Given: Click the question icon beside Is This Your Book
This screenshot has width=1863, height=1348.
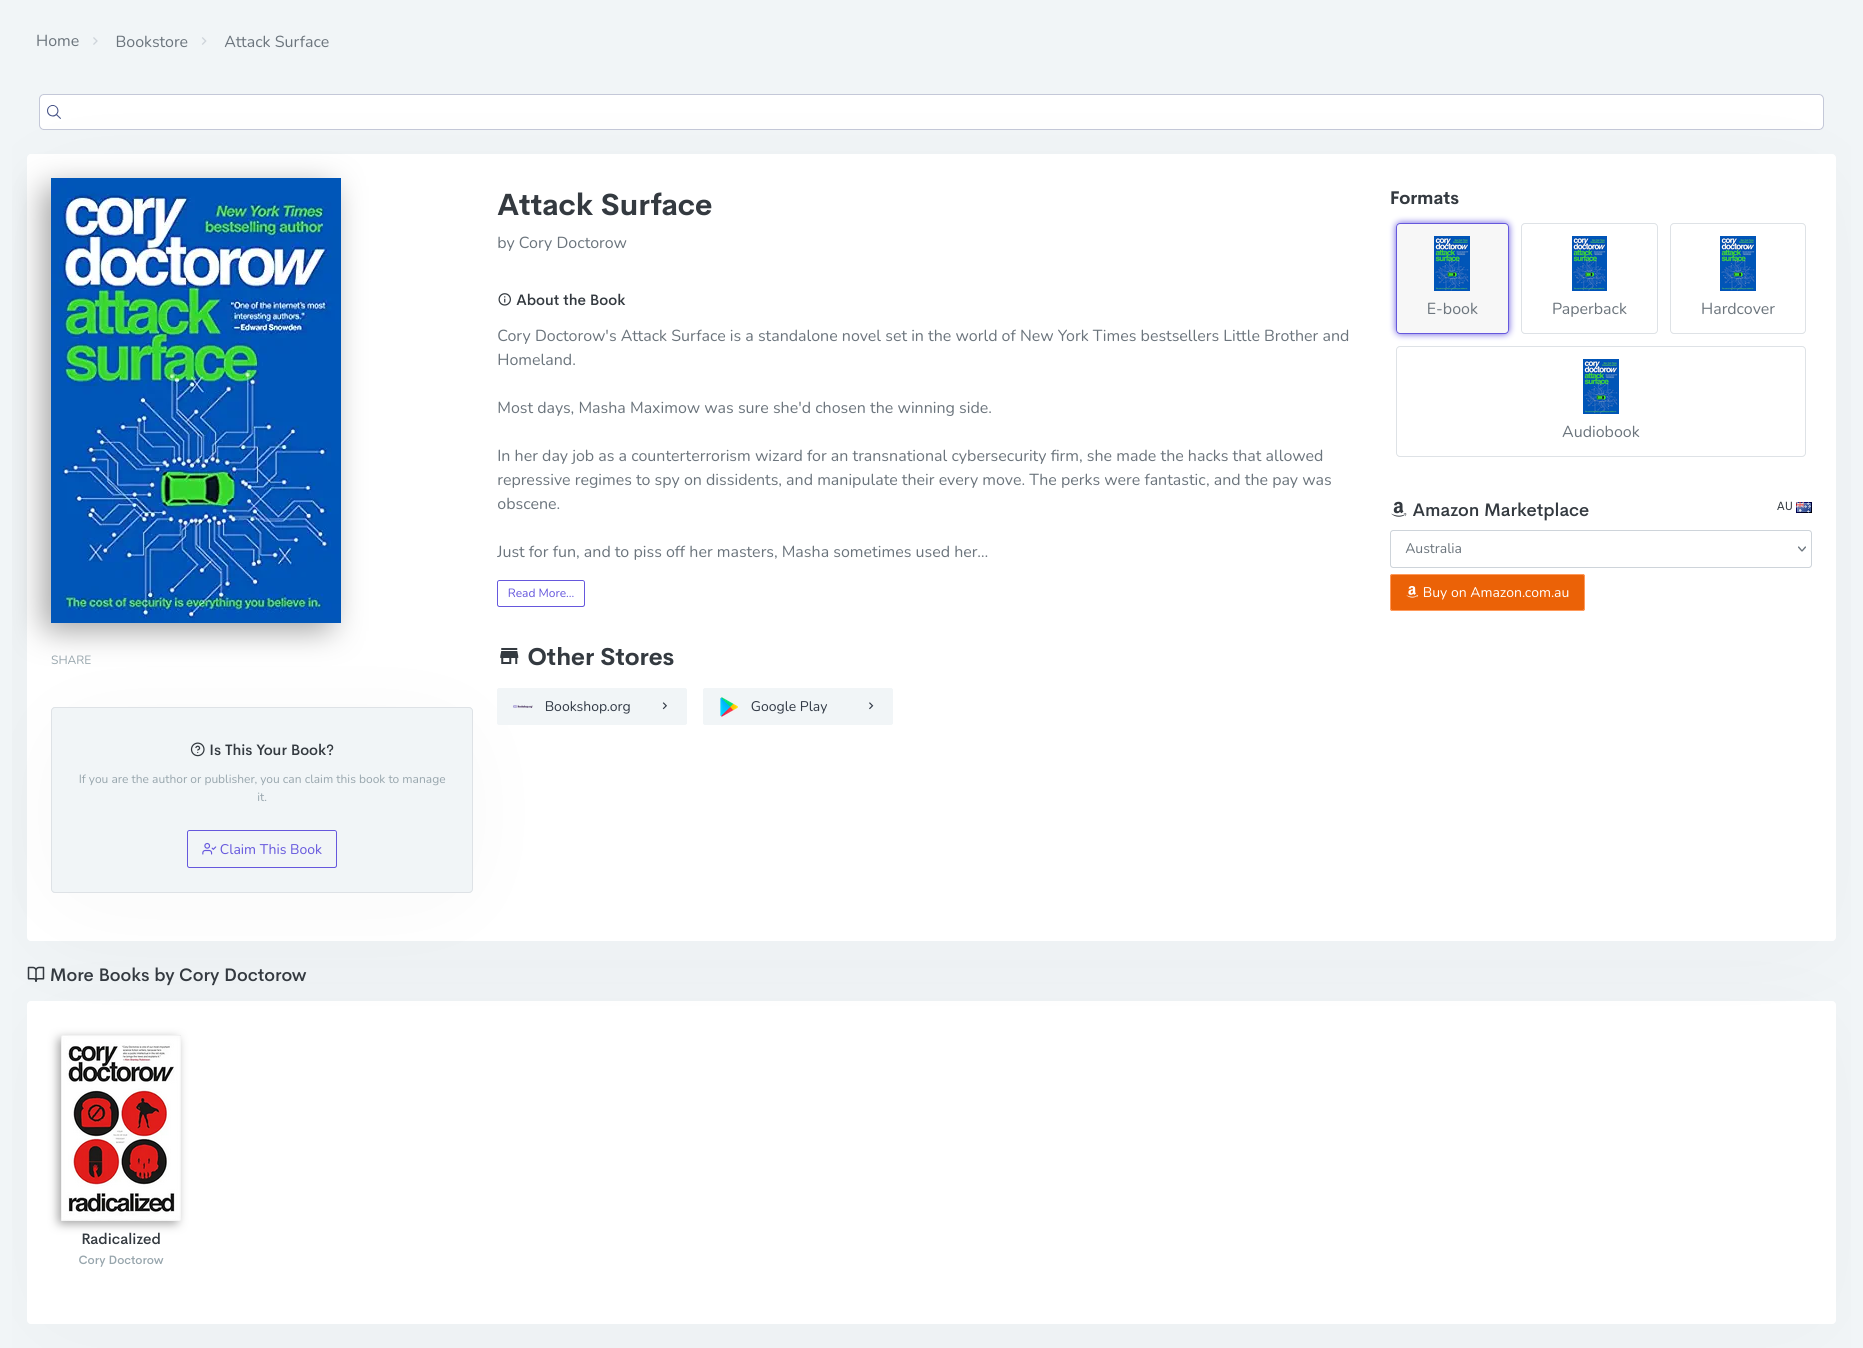Looking at the screenshot, I should click(x=196, y=749).
